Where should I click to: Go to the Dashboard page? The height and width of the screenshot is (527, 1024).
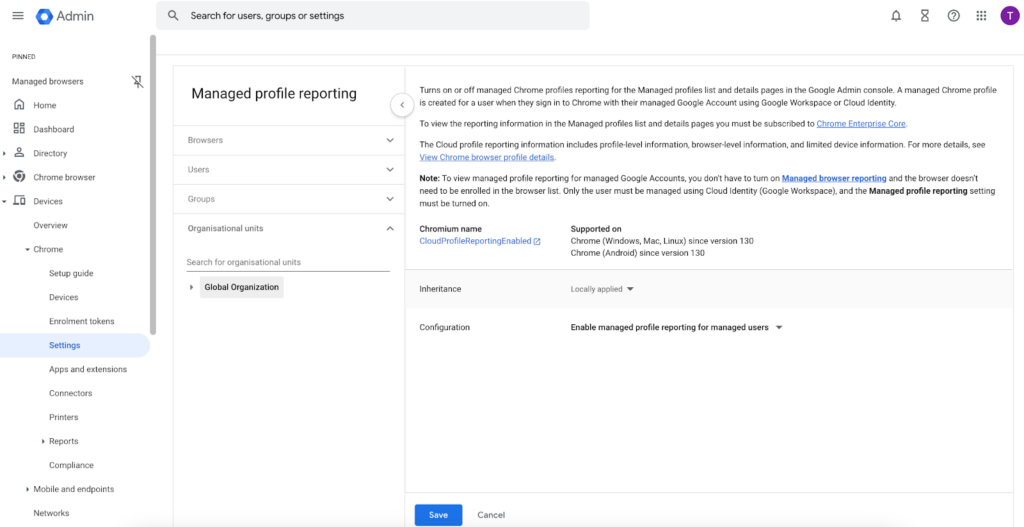point(53,129)
